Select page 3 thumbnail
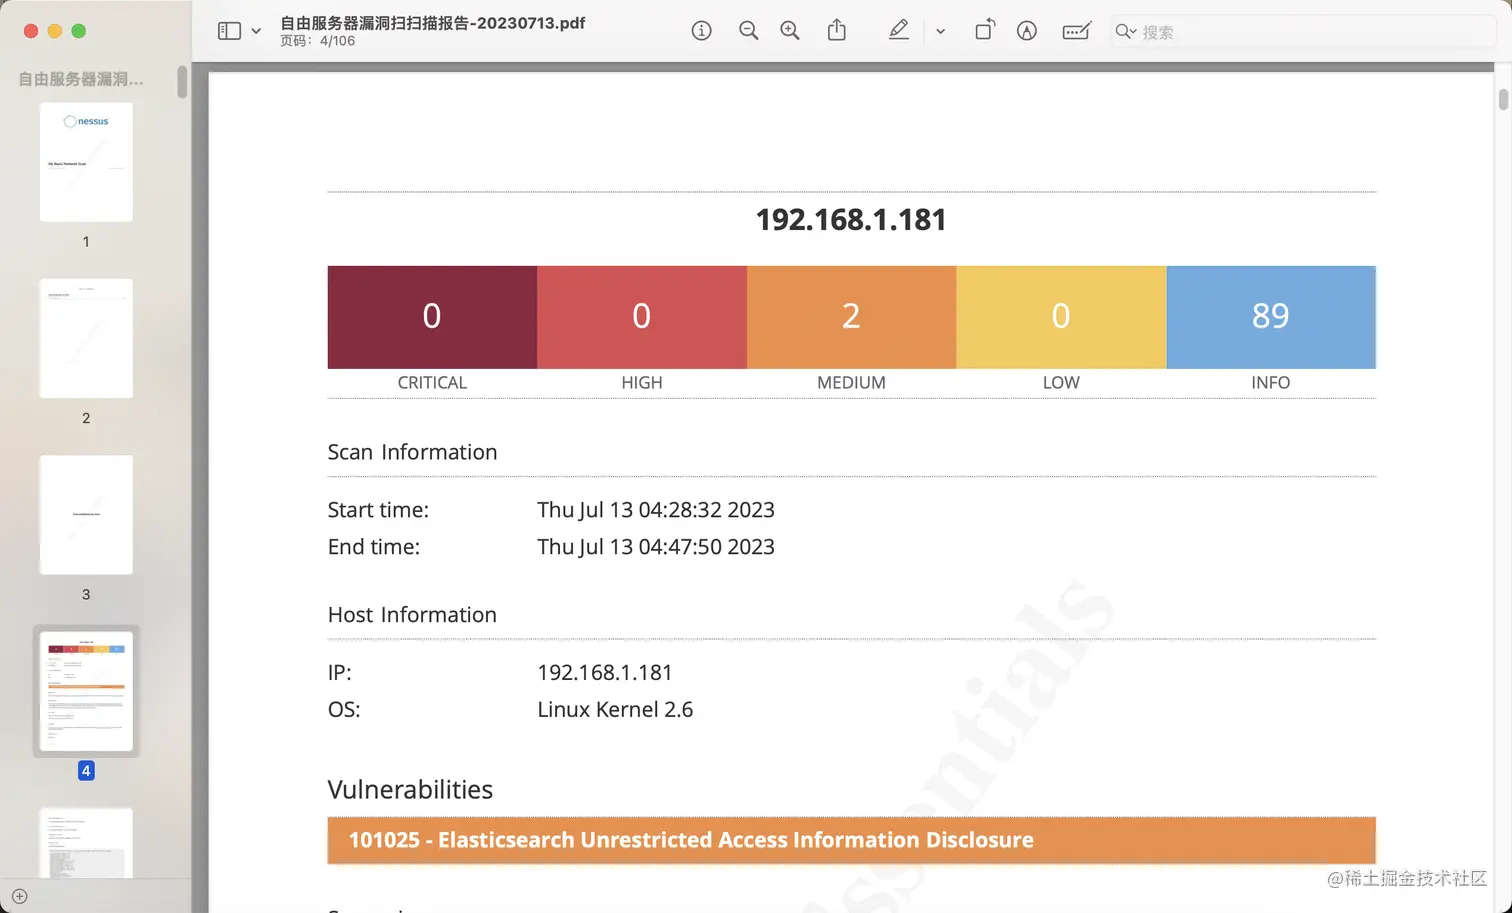 (x=86, y=515)
